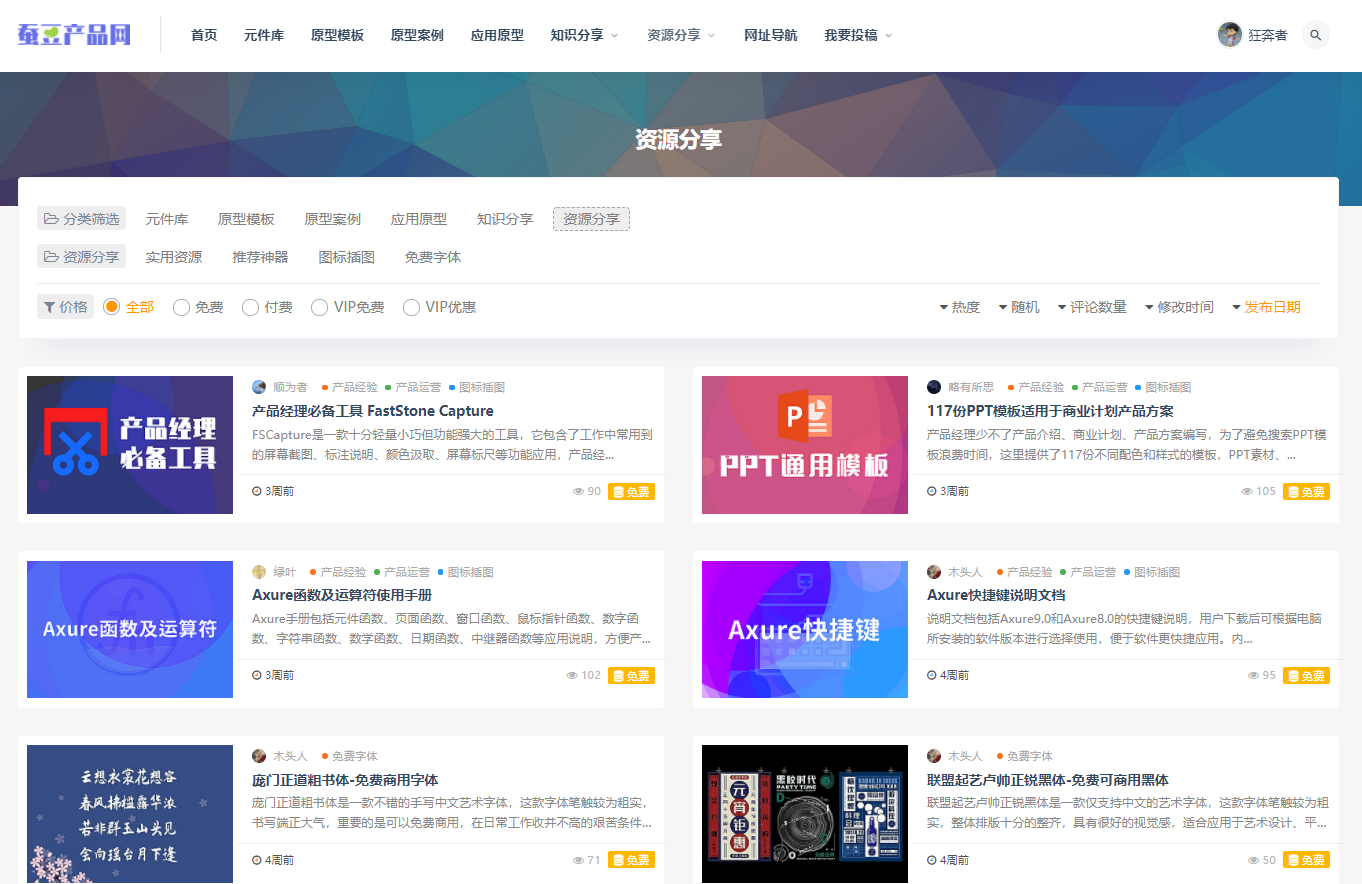Click the 免费 badge on Axure函数 card
1362x884 pixels.
pyautogui.click(x=631, y=676)
